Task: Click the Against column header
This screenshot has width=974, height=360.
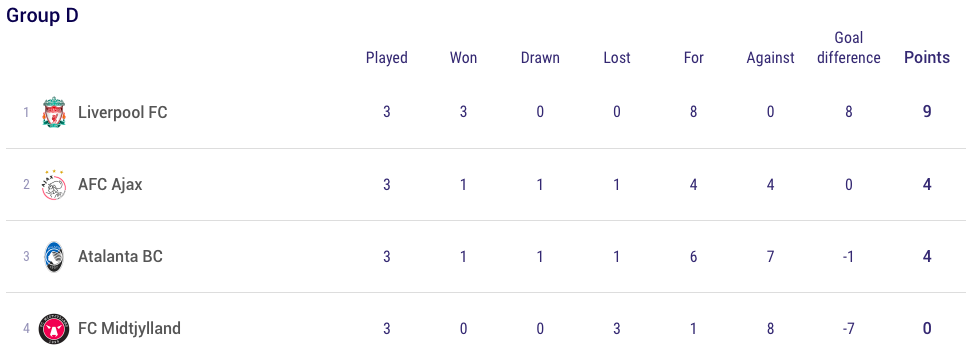Action: coord(770,58)
